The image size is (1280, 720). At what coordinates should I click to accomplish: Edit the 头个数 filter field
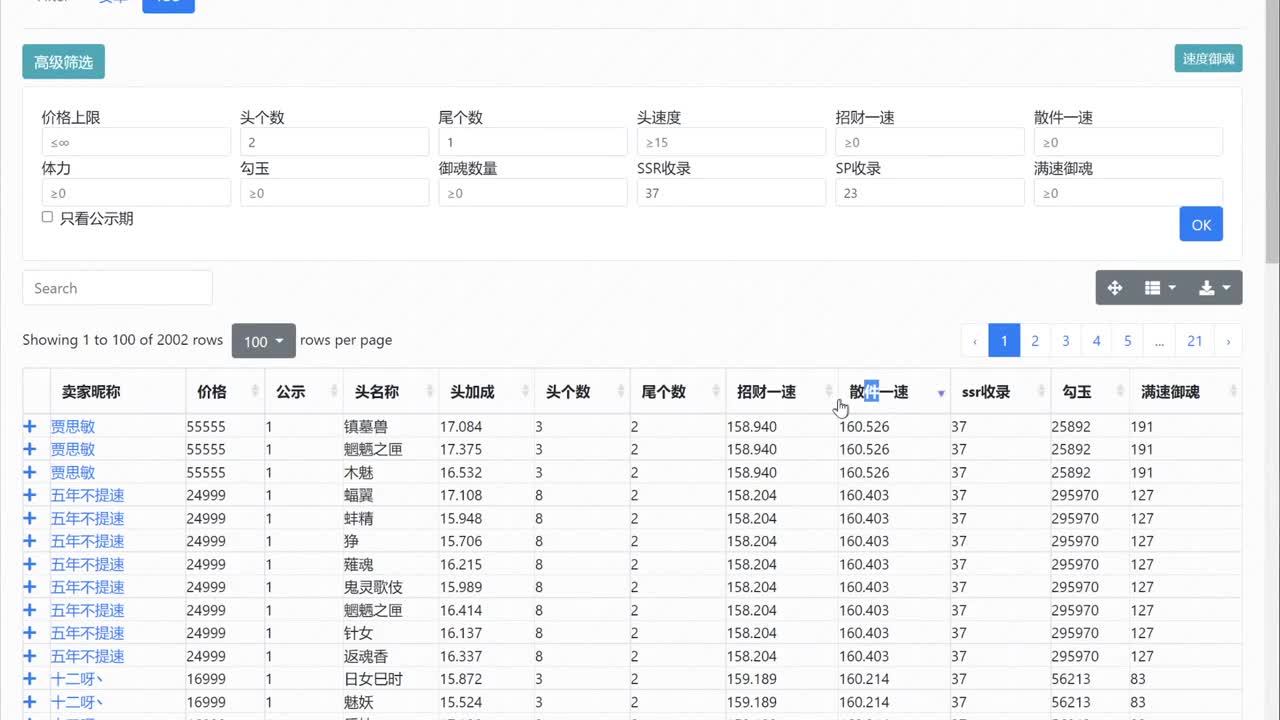(334, 142)
